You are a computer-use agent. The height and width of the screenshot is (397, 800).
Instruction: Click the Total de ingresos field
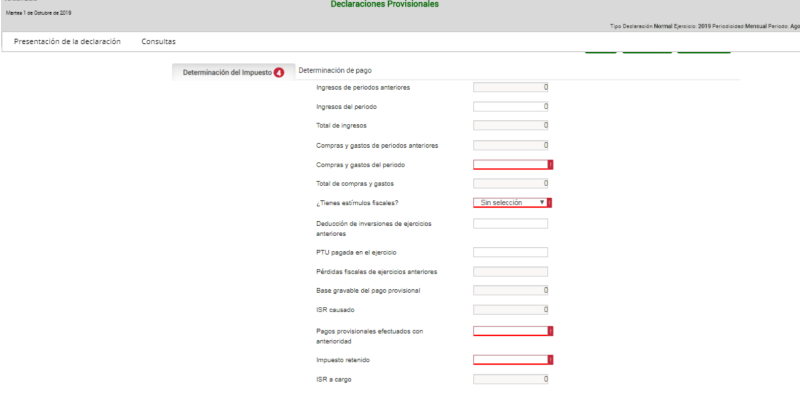pyautogui.click(x=510, y=126)
